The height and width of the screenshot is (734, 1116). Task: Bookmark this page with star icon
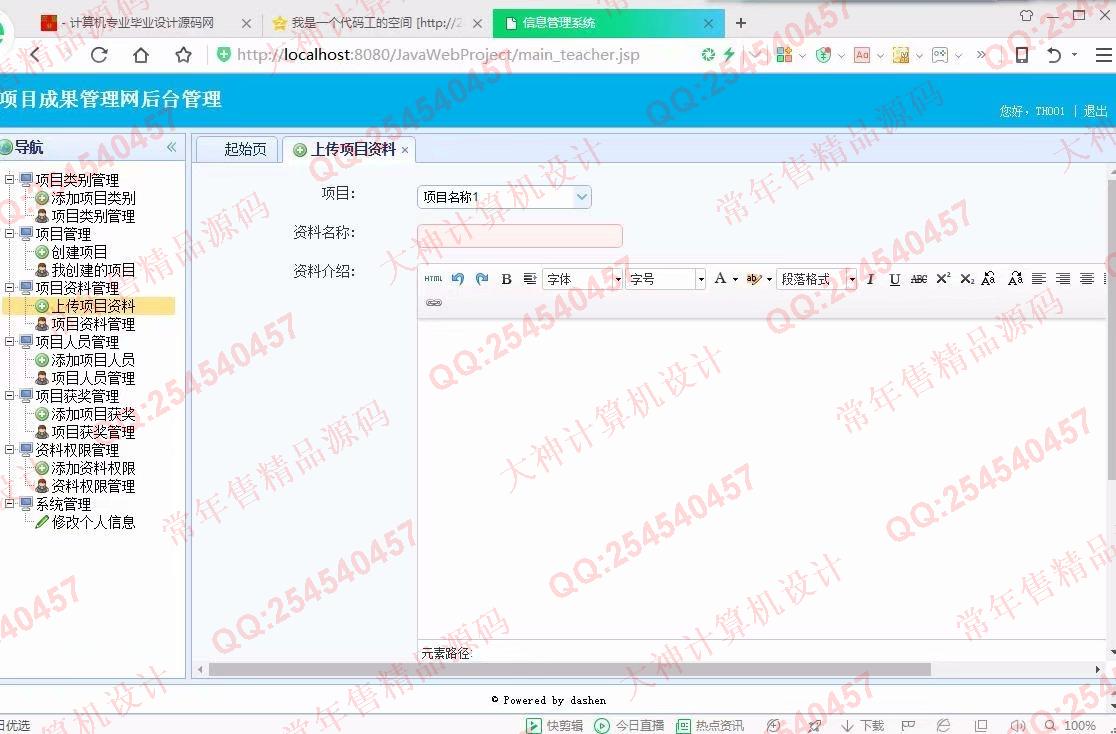[184, 55]
